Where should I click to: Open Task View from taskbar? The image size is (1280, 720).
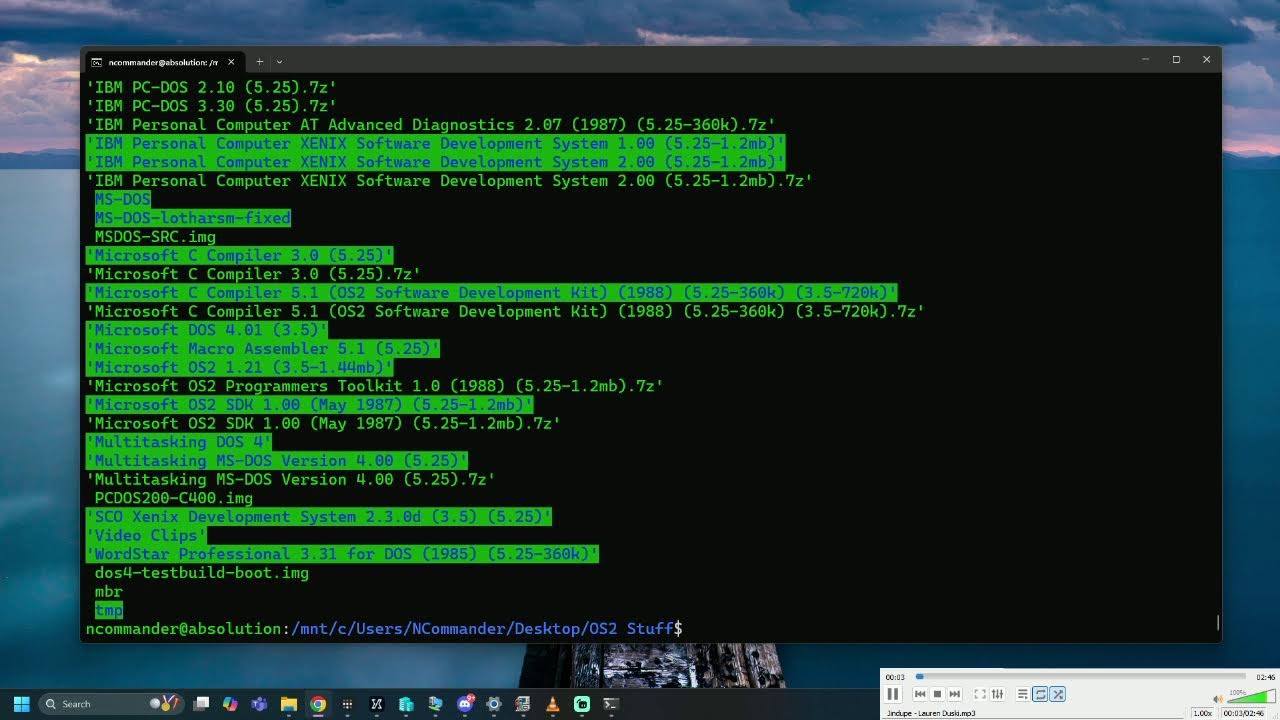tap(201, 704)
